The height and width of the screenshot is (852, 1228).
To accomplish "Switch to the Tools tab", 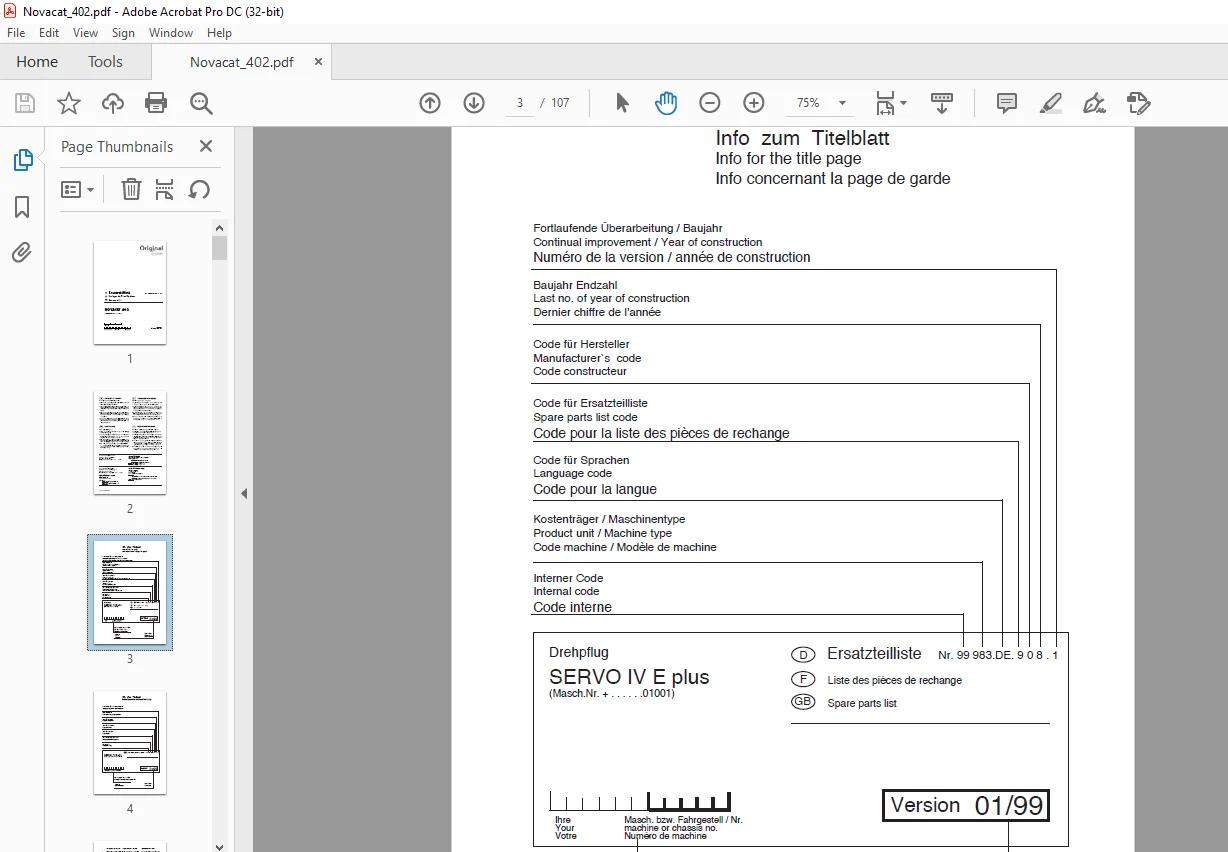I will tap(105, 62).
